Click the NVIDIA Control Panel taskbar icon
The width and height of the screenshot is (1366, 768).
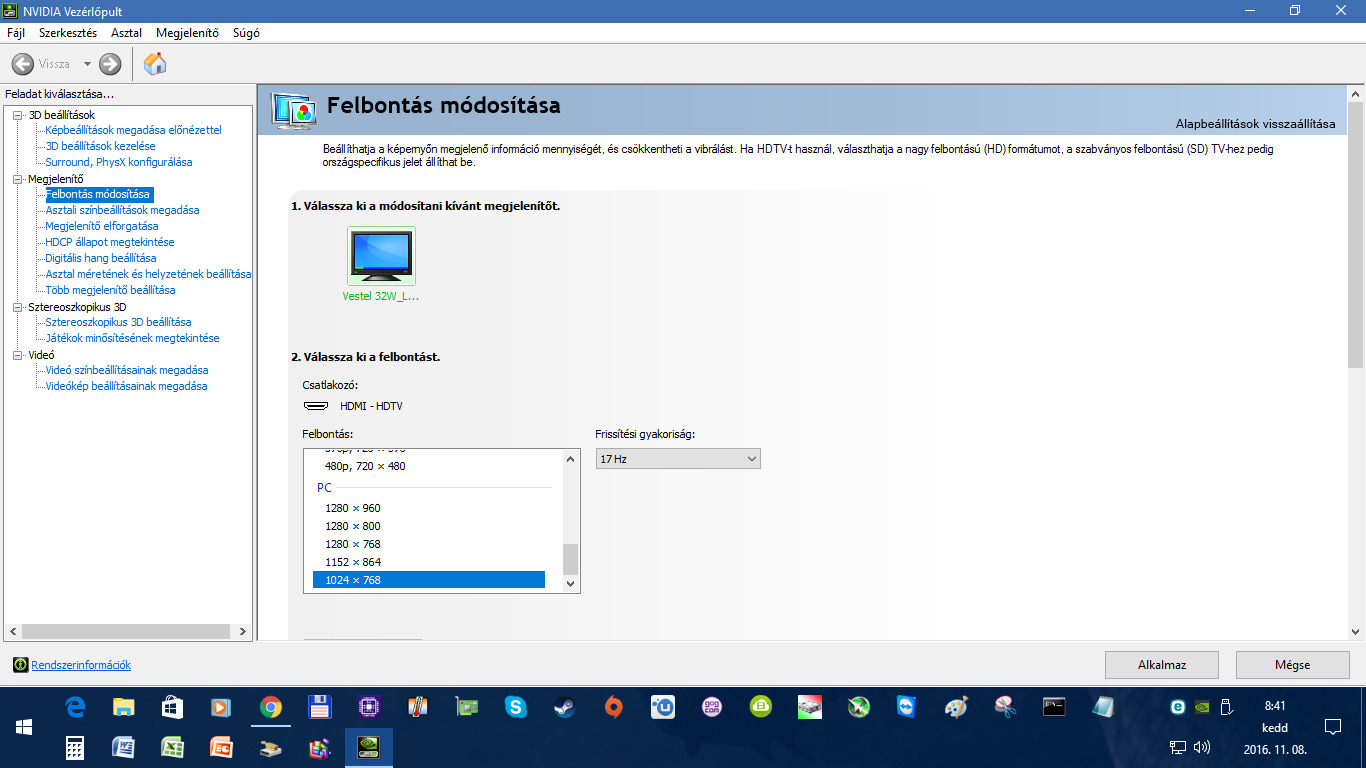pos(368,747)
